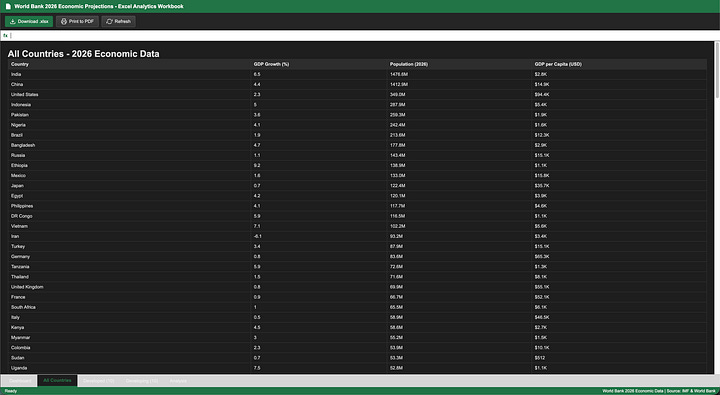Select the South Africa country cell
Image resolution: width=720 pixels, height=395 pixels.
(x=129, y=307)
